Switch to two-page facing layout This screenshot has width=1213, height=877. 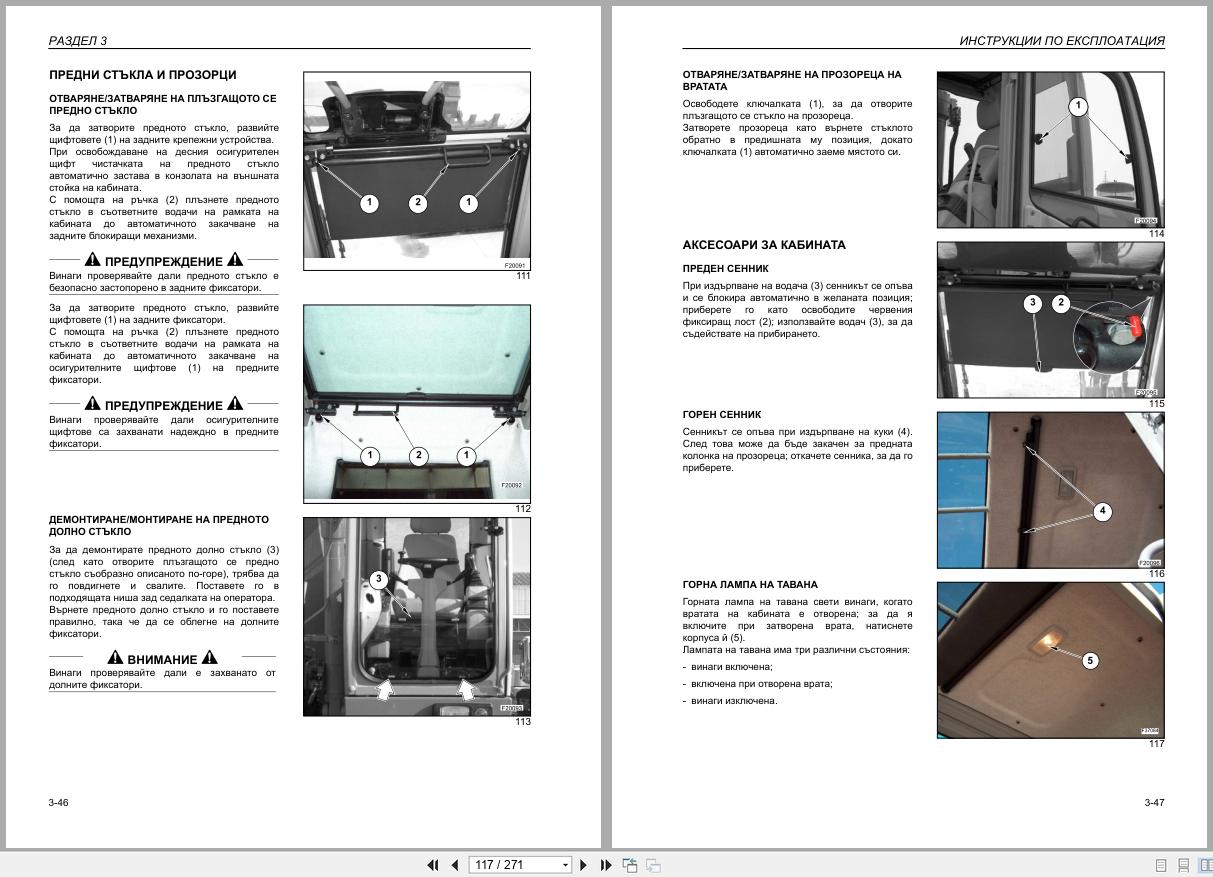[x=1205, y=866]
